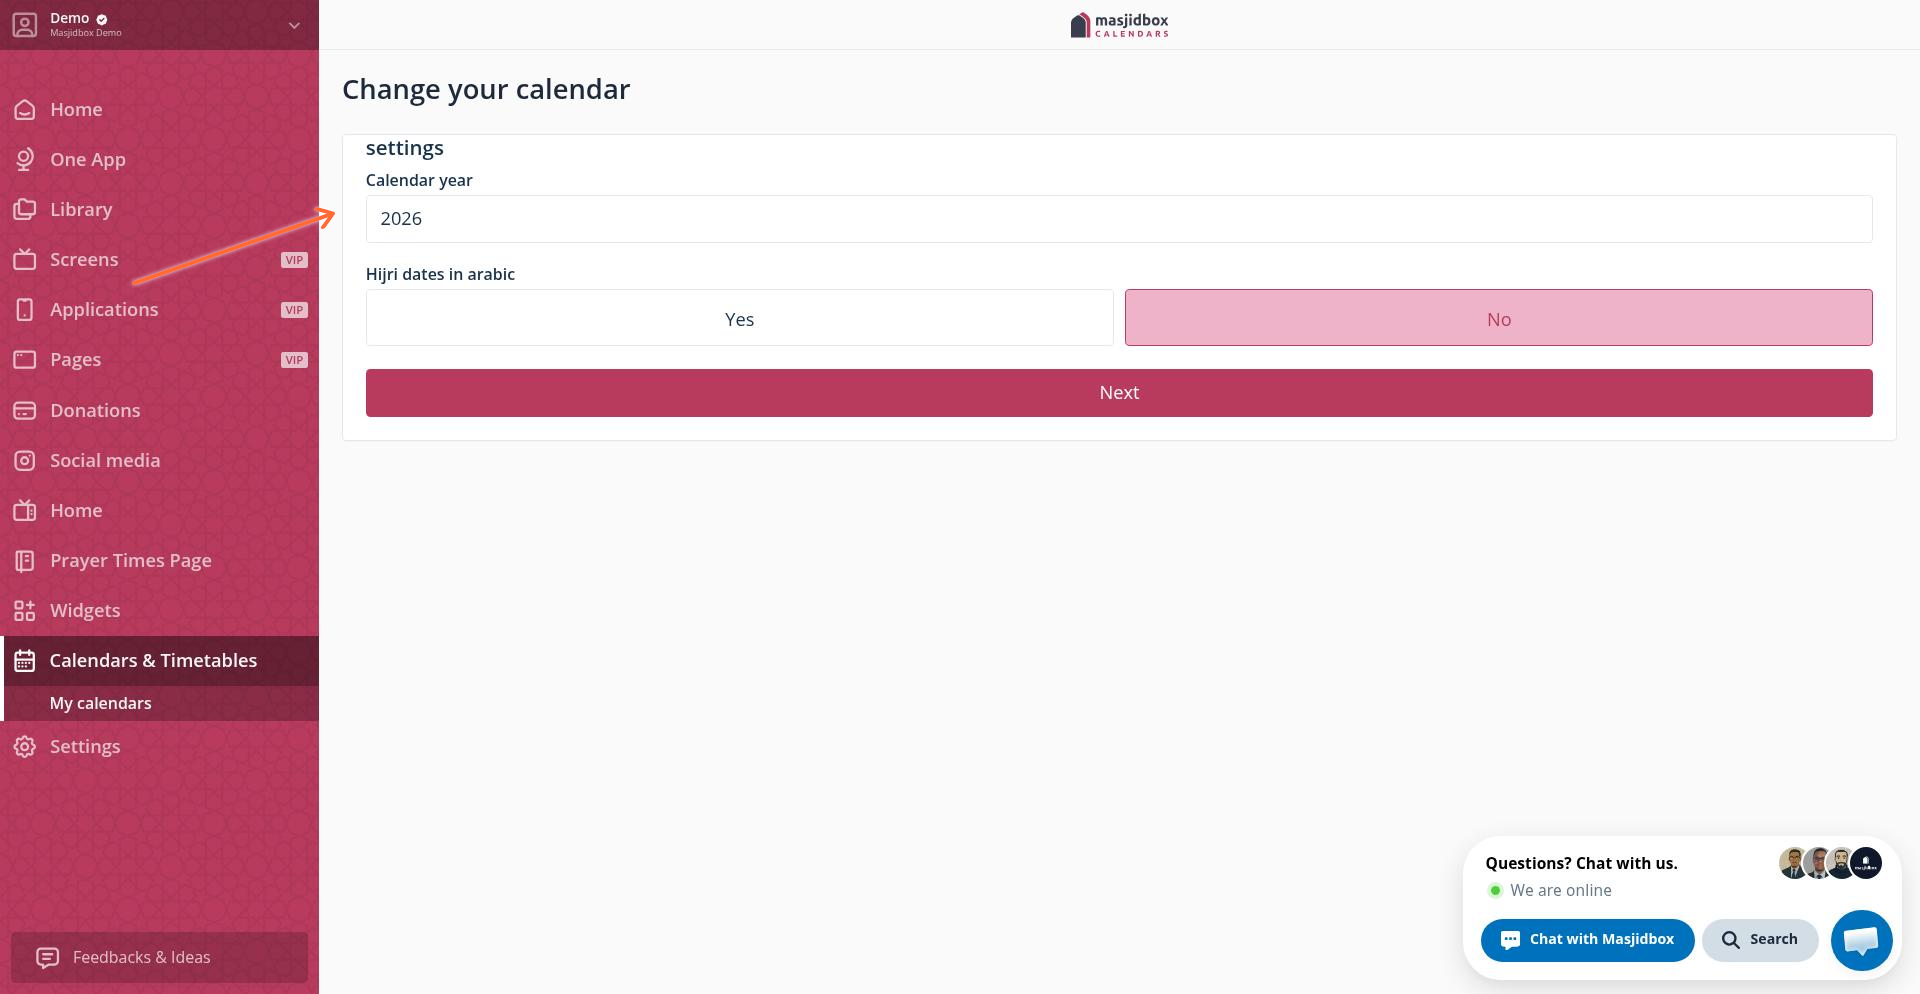Click the Chat with Masjidbox button
The height and width of the screenshot is (994, 1920).
point(1587,939)
